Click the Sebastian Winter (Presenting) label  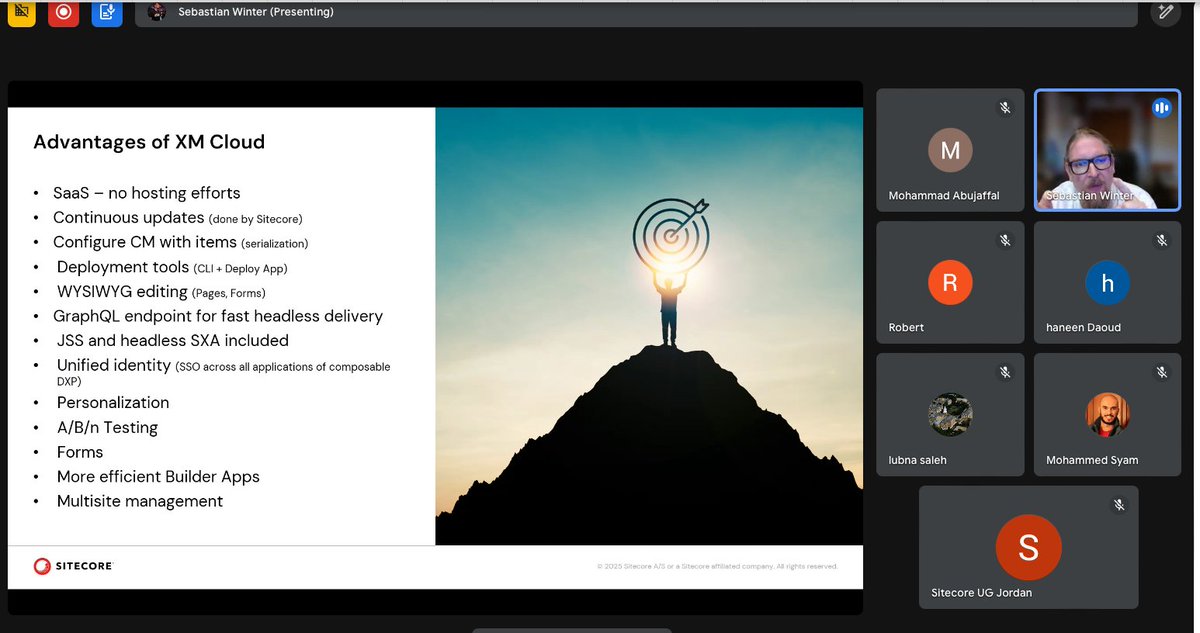tap(256, 12)
